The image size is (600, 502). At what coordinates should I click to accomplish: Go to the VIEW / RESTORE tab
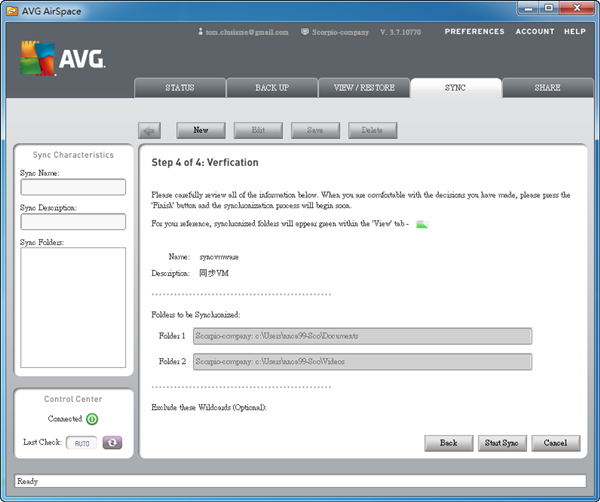click(363, 88)
